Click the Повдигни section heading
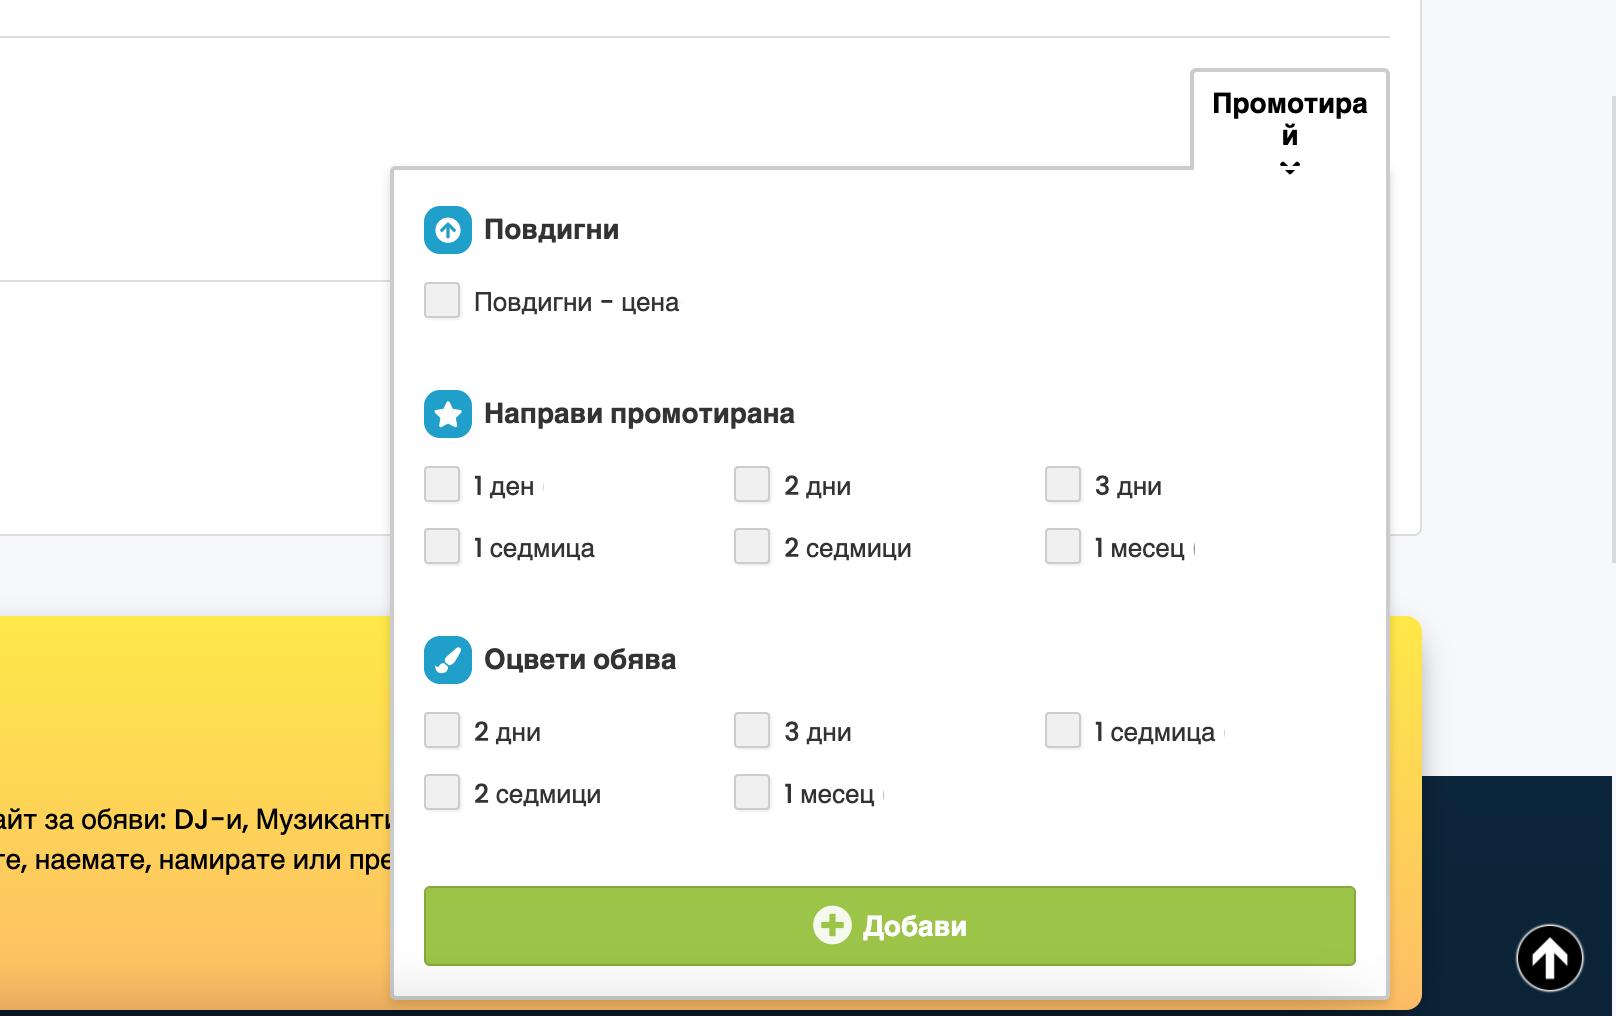This screenshot has width=1616, height=1016. point(551,230)
